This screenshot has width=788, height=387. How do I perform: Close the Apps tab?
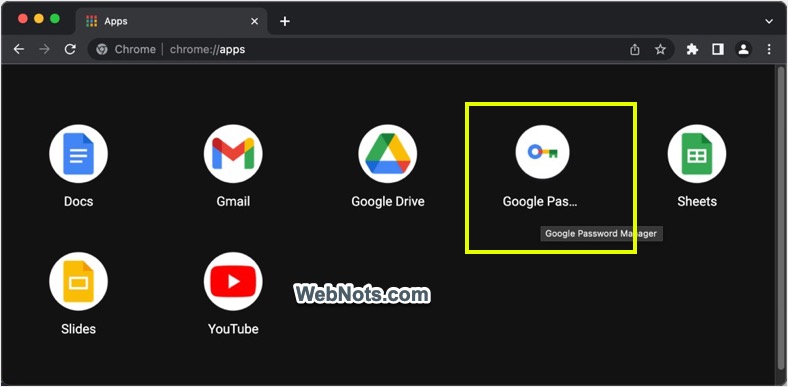(x=255, y=21)
